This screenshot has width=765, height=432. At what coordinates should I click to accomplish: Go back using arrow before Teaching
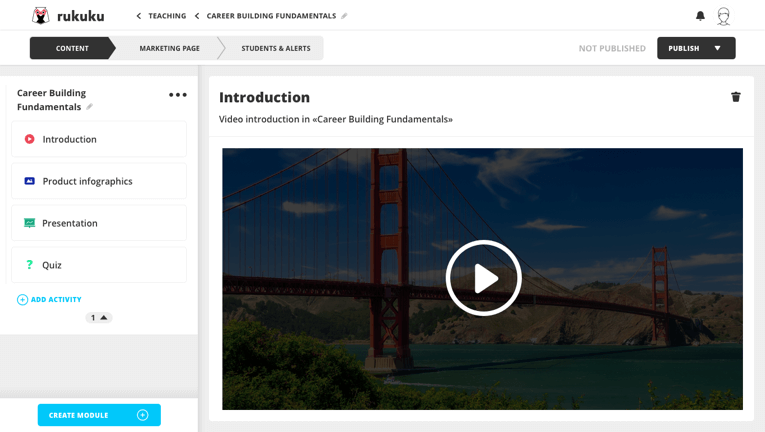coord(139,16)
